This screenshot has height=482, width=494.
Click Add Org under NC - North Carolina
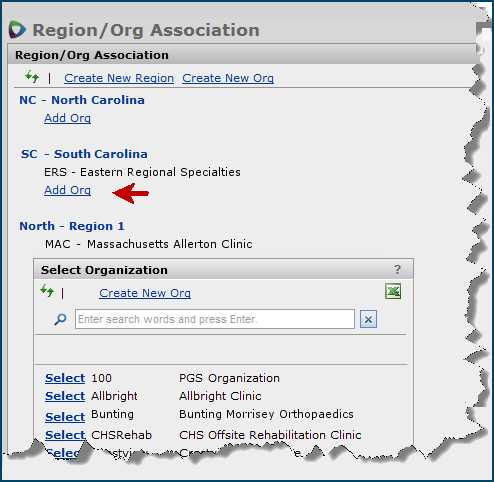pos(67,118)
